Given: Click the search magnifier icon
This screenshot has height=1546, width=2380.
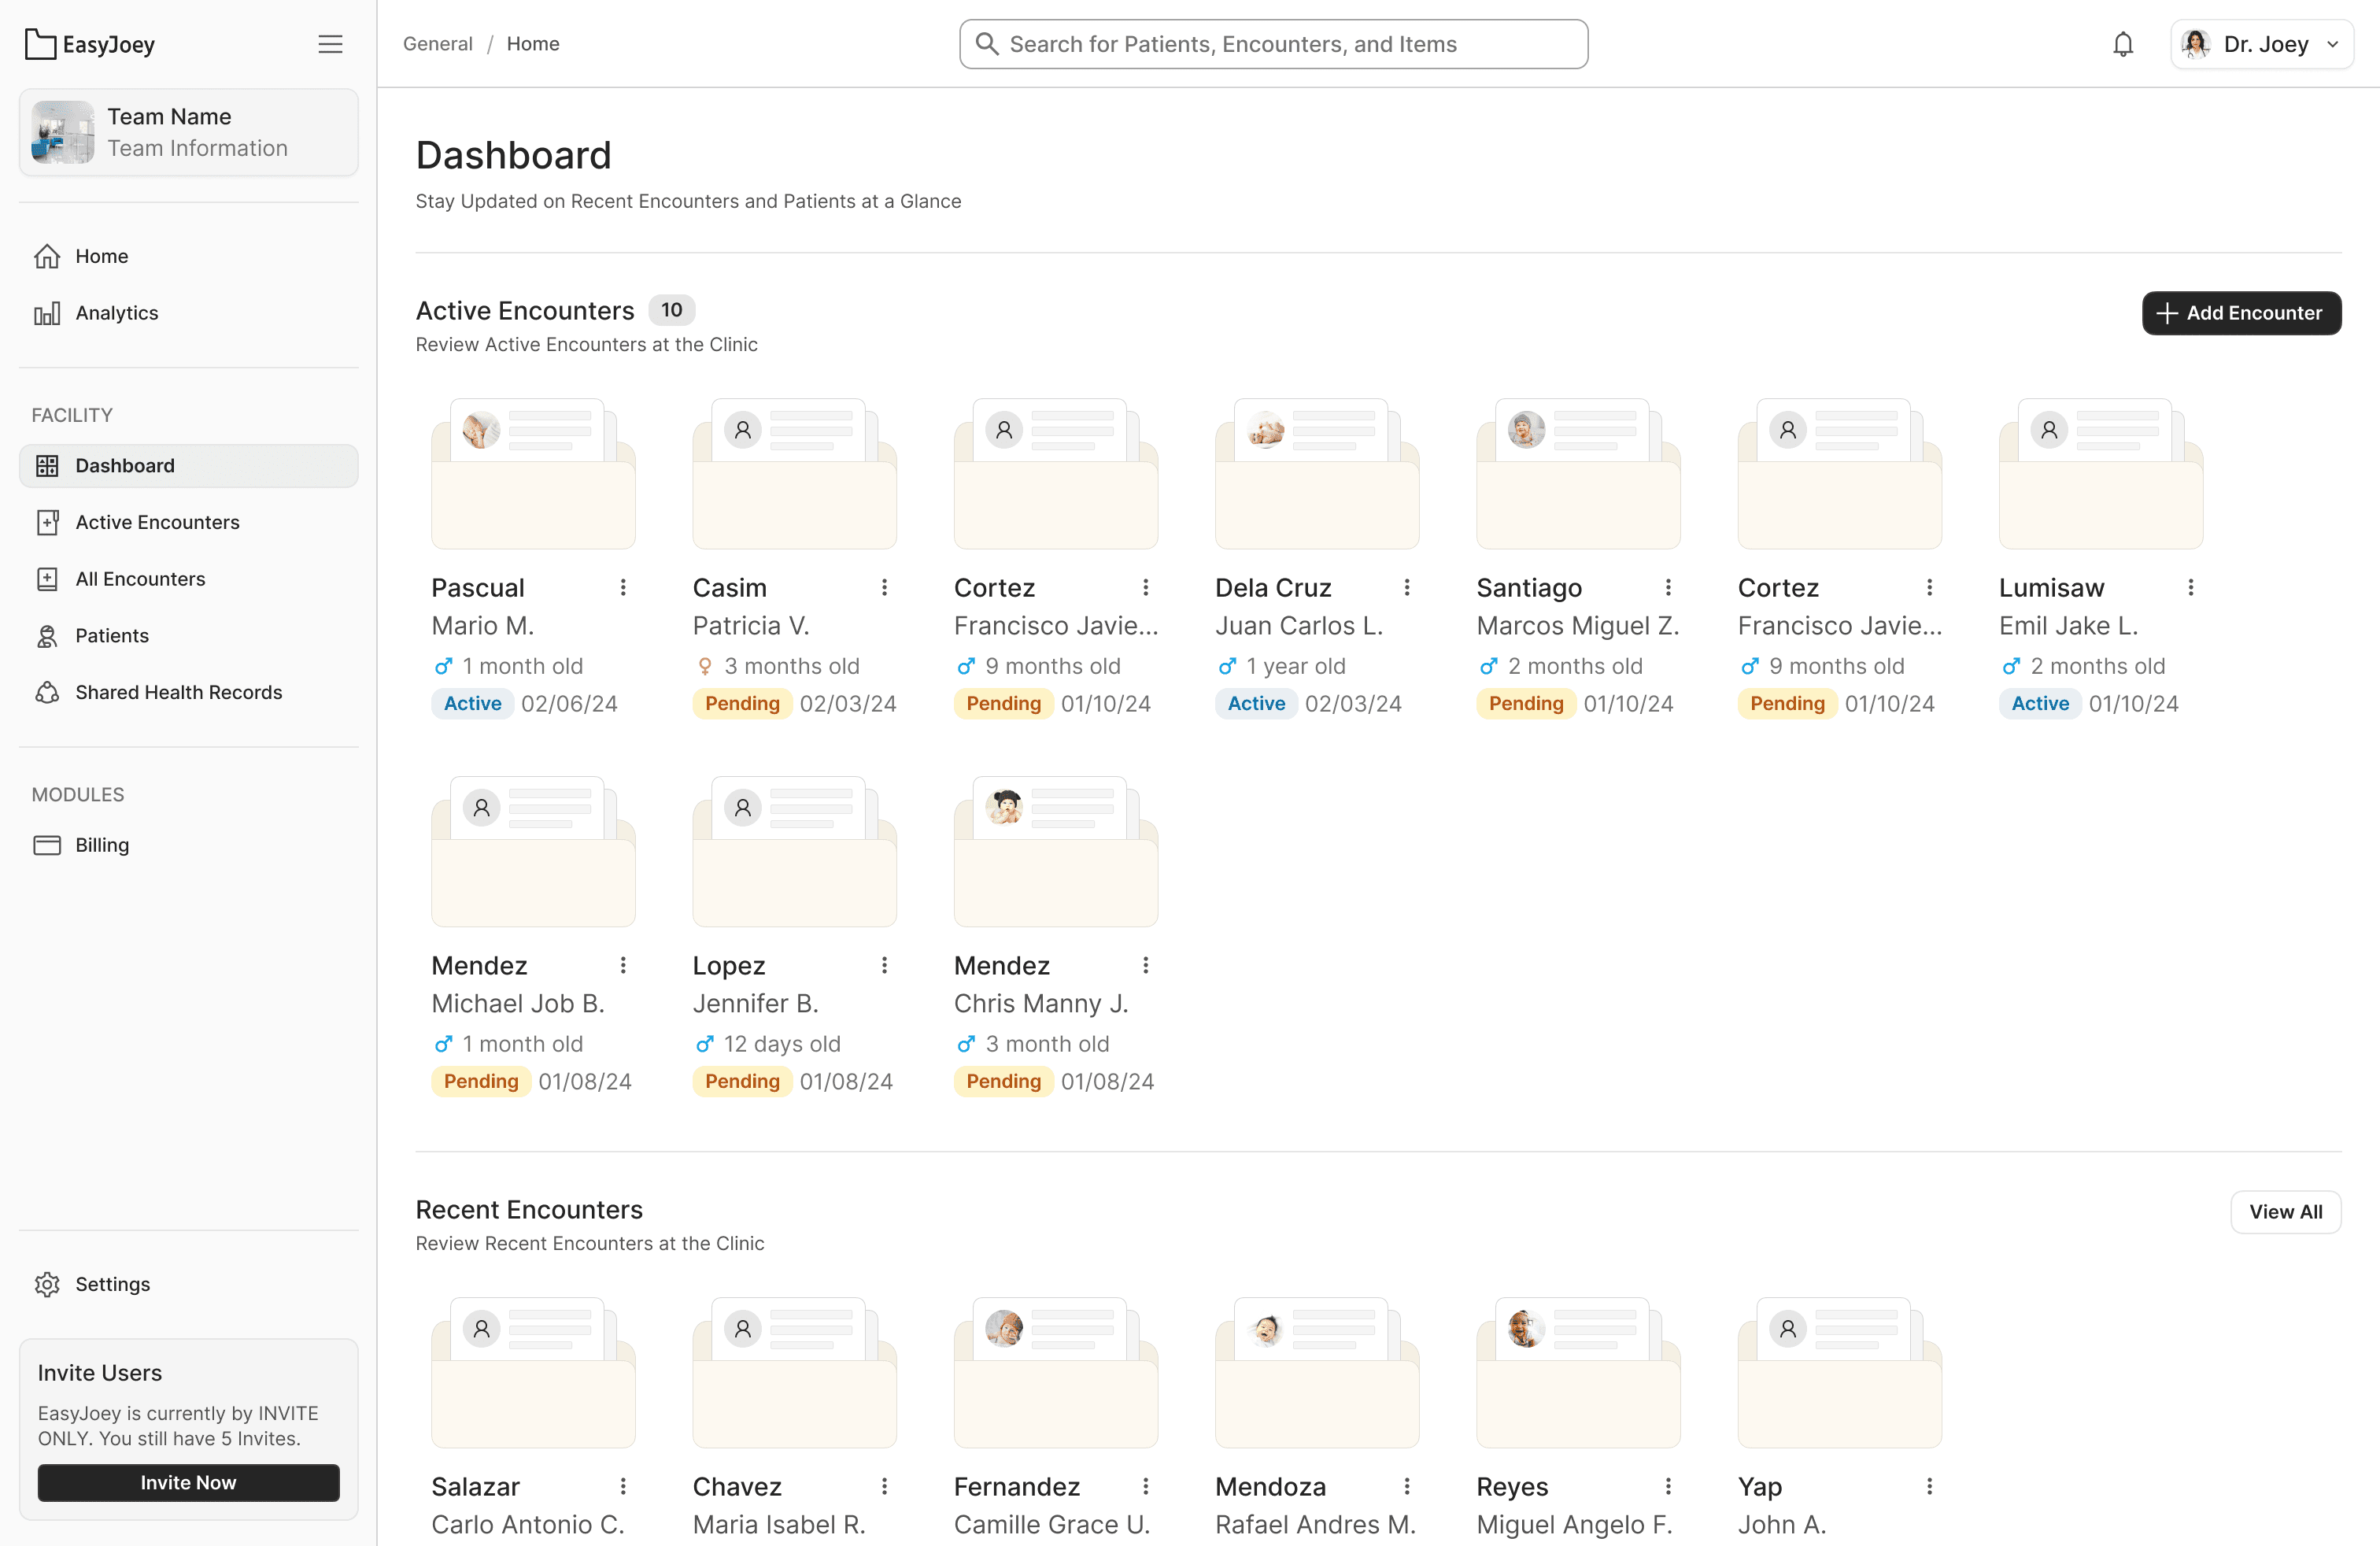Looking at the screenshot, I should 986,44.
